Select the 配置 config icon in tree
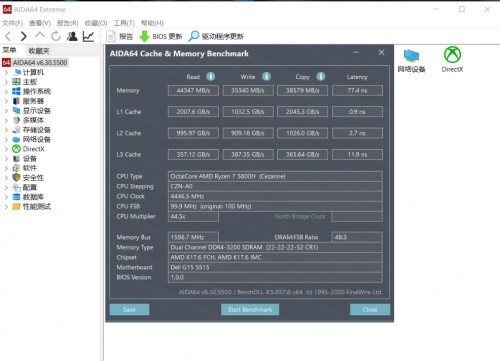This screenshot has height=361, width=500. click(16, 187)
